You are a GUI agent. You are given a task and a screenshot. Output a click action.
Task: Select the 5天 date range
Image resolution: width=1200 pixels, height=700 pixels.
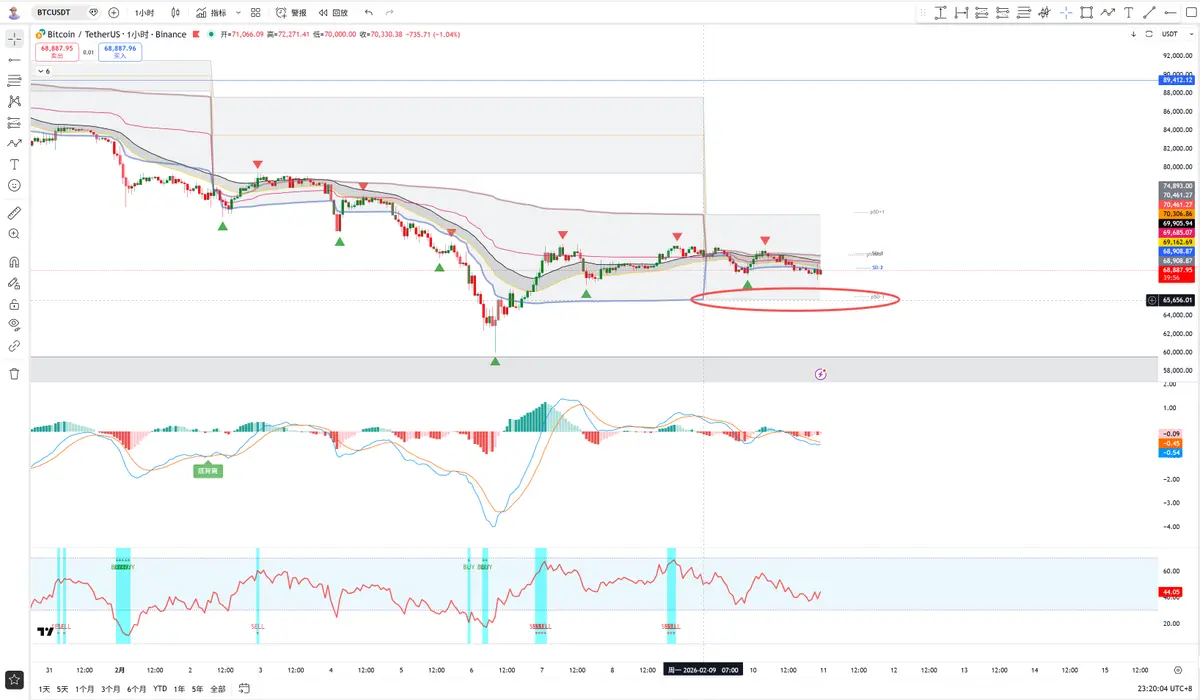pyautogui.click(x=63, y=689)
